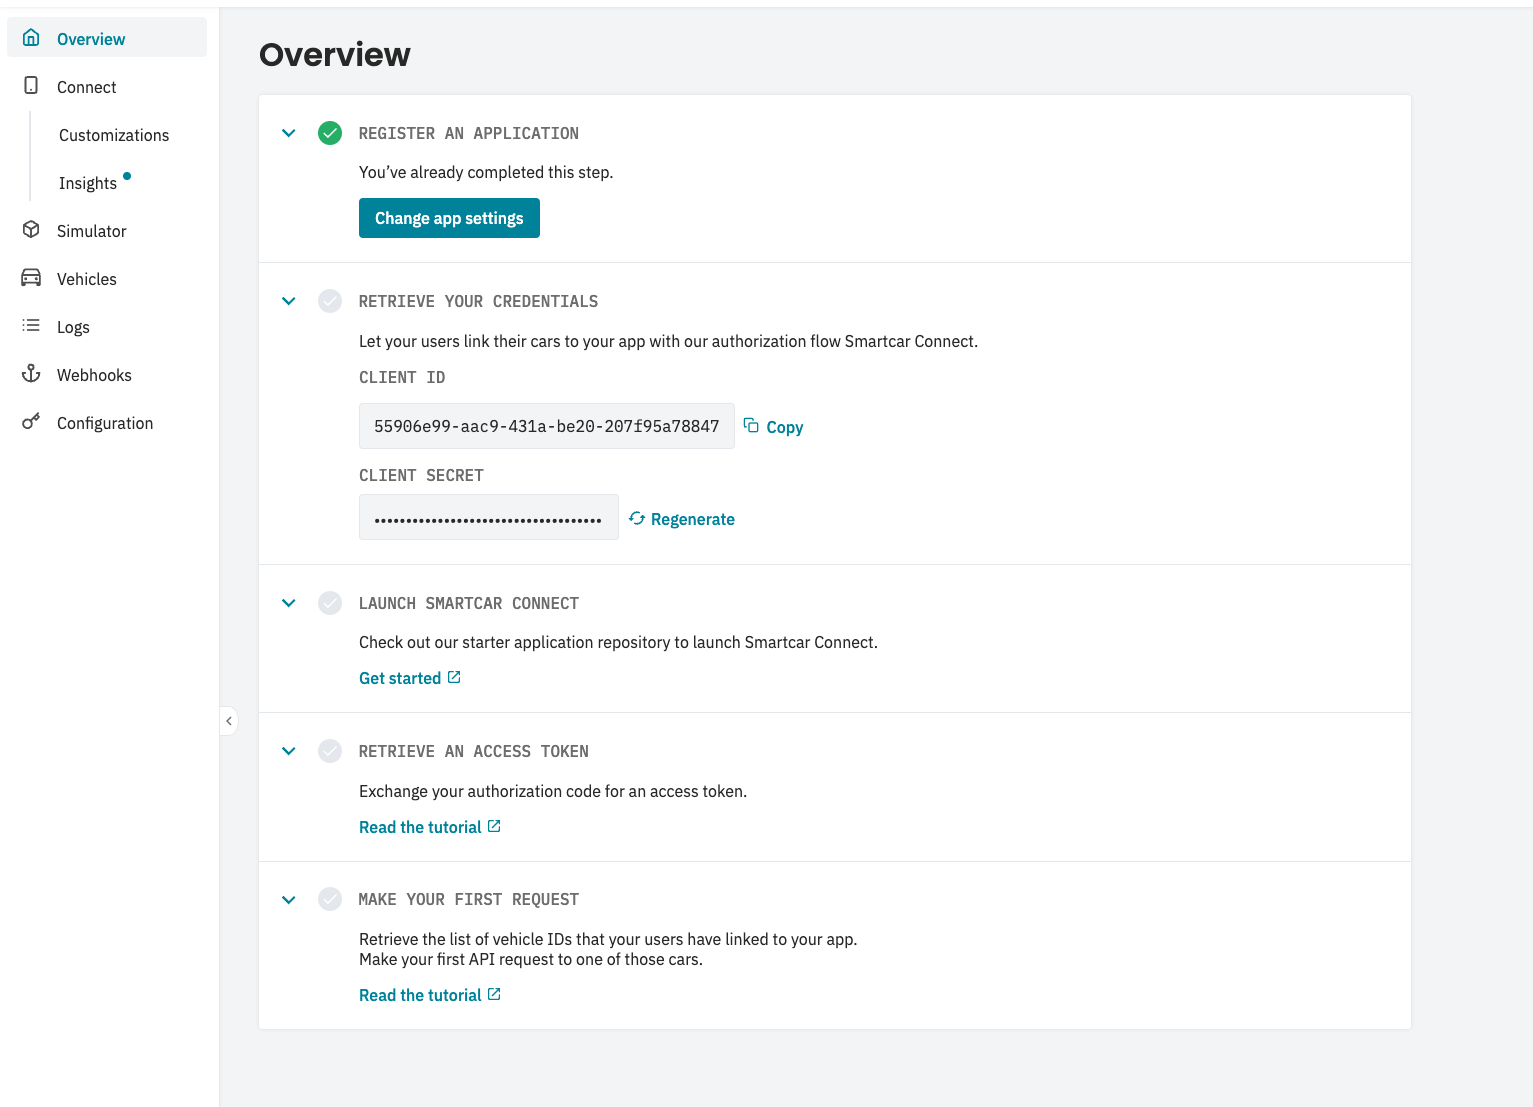Click external-link icon under Make Your First Request
This screenshot has width=1533, height=1107.
[494, 994]
